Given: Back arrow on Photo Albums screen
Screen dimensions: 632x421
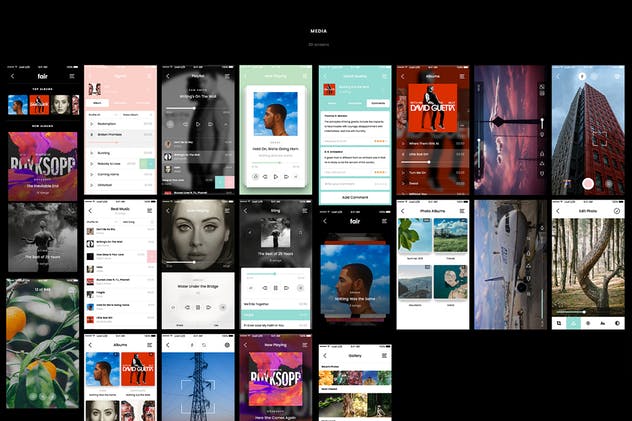Looking at the screenshot, I should [403, 211].
